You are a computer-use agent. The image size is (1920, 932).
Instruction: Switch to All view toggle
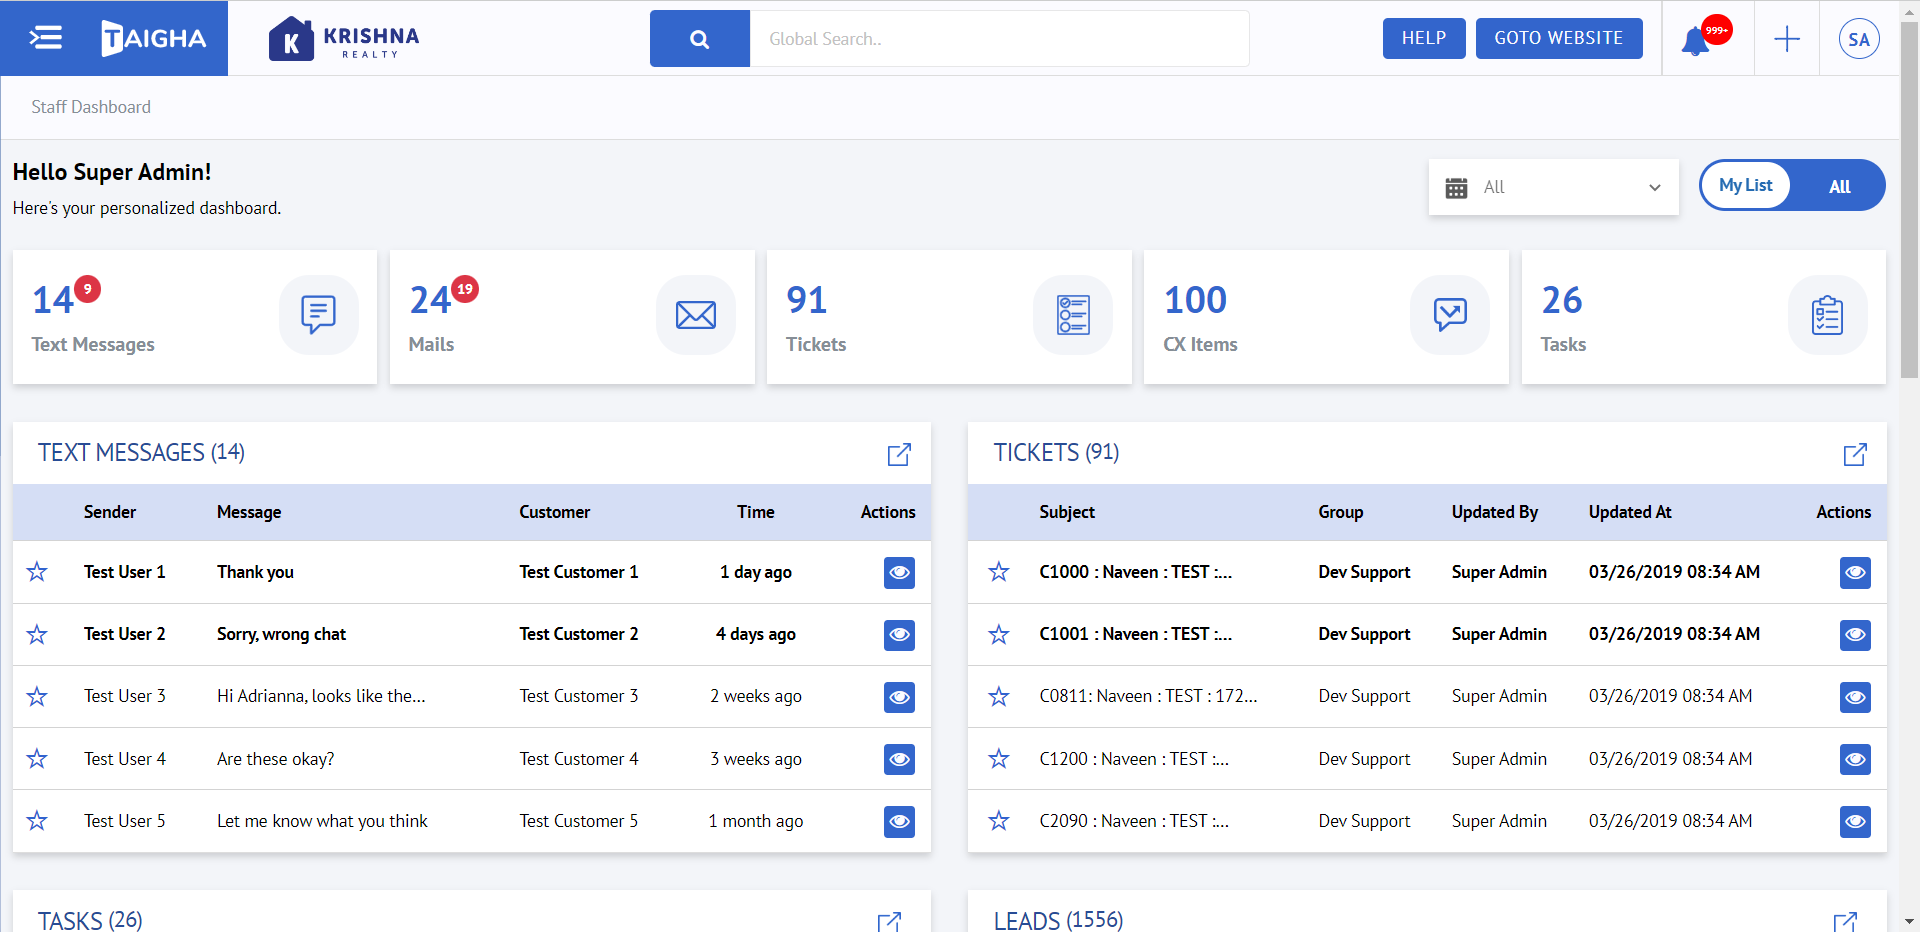(1839, 186)
